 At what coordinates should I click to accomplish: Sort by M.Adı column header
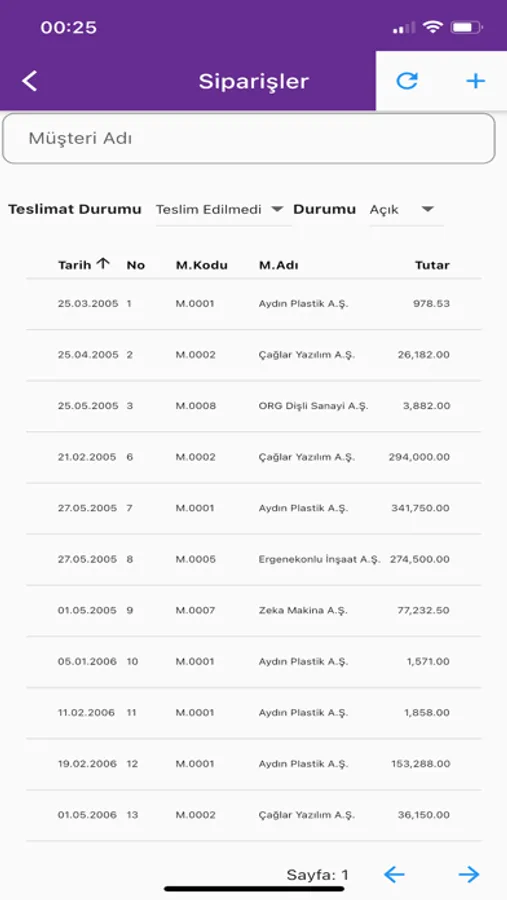click(278, 265)
